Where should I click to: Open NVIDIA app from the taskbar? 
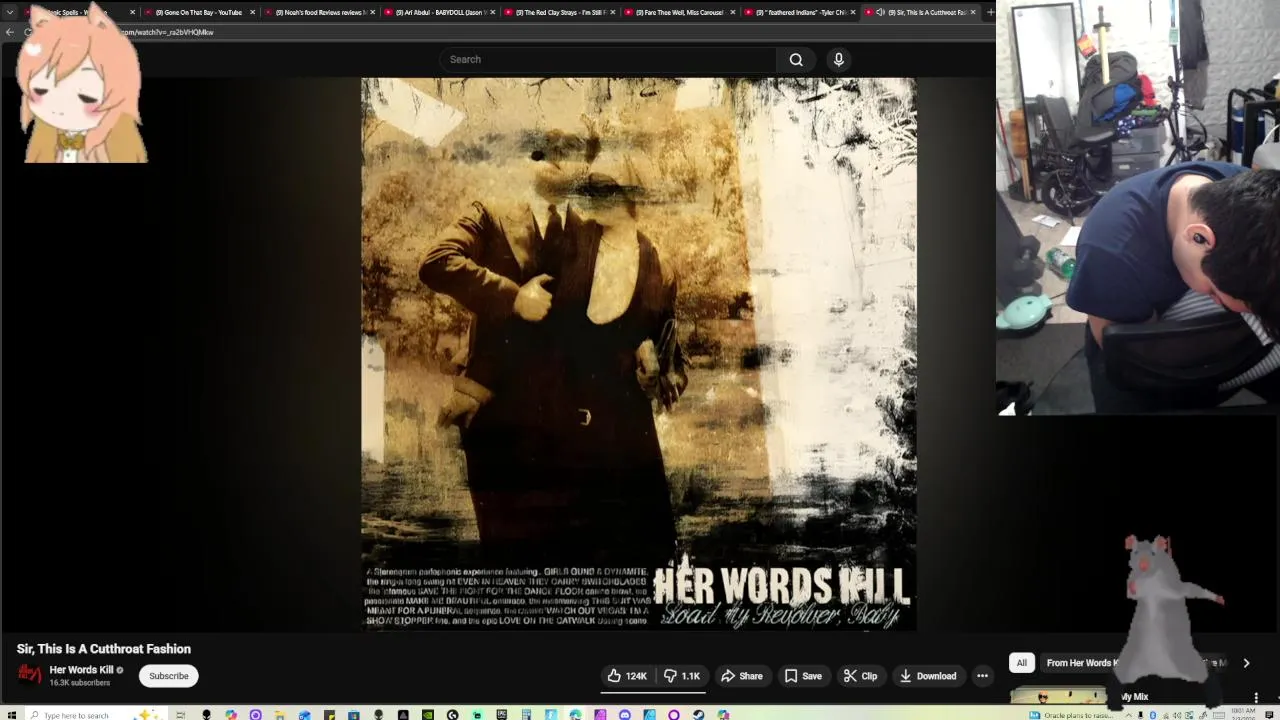click(427, 714)
